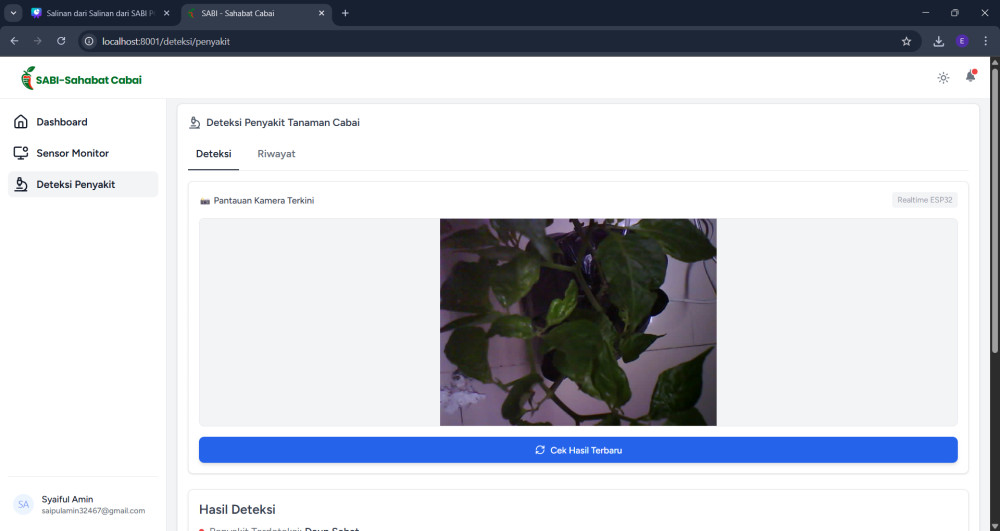This screenshot has width=1000, height=531.
Task: Click the chili plant camera image
Action: tap(578, 322)
